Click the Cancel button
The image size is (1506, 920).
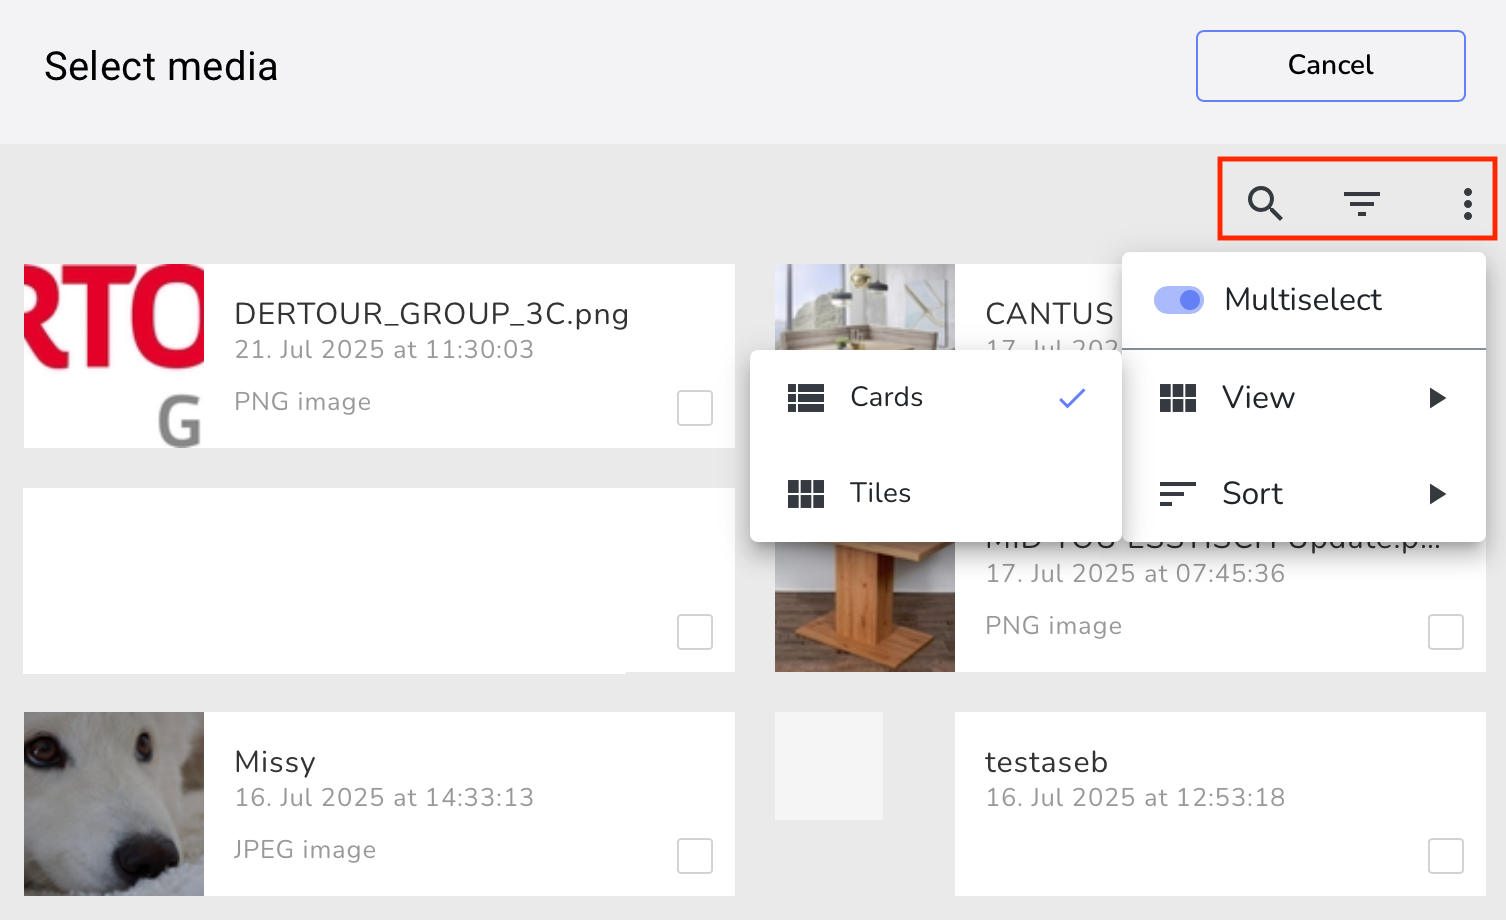pyautogui.click(x=1330, y=66)
